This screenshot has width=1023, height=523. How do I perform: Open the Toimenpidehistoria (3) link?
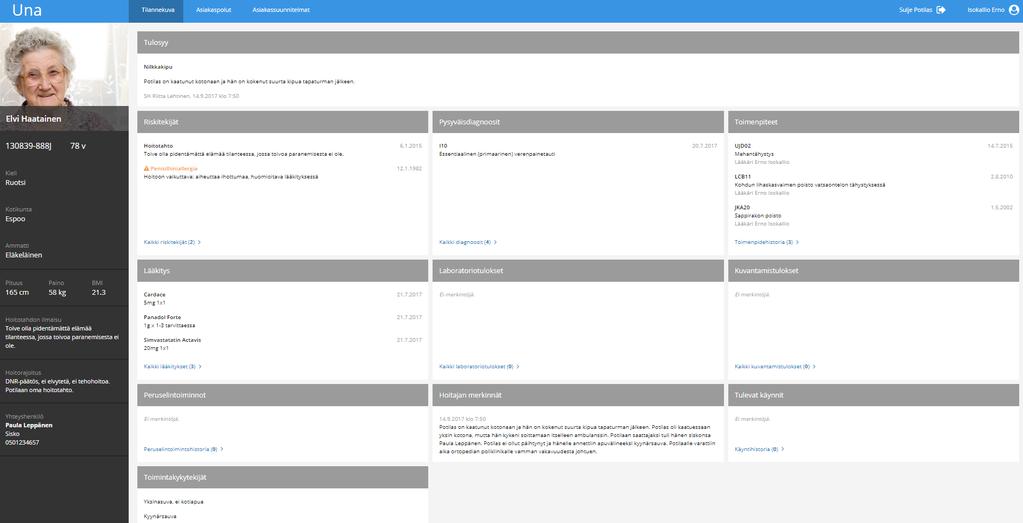(767, 242)
